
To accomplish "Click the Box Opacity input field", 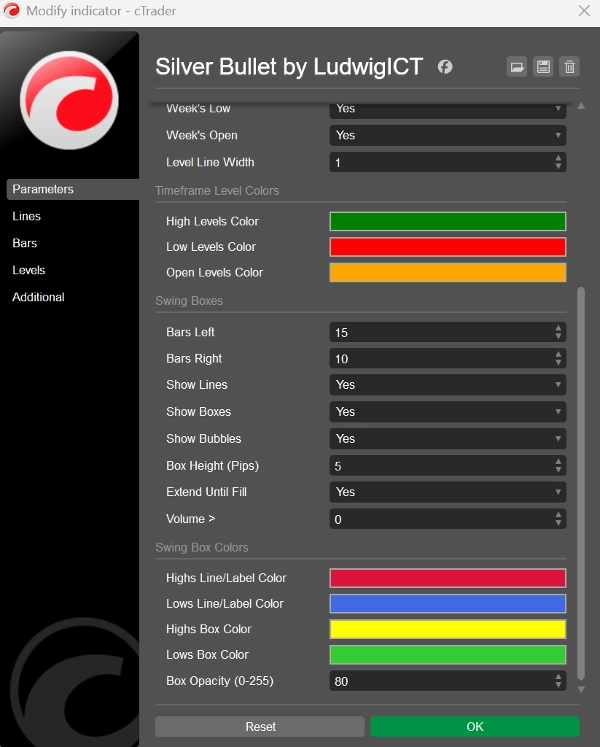I will pos(440,681).
